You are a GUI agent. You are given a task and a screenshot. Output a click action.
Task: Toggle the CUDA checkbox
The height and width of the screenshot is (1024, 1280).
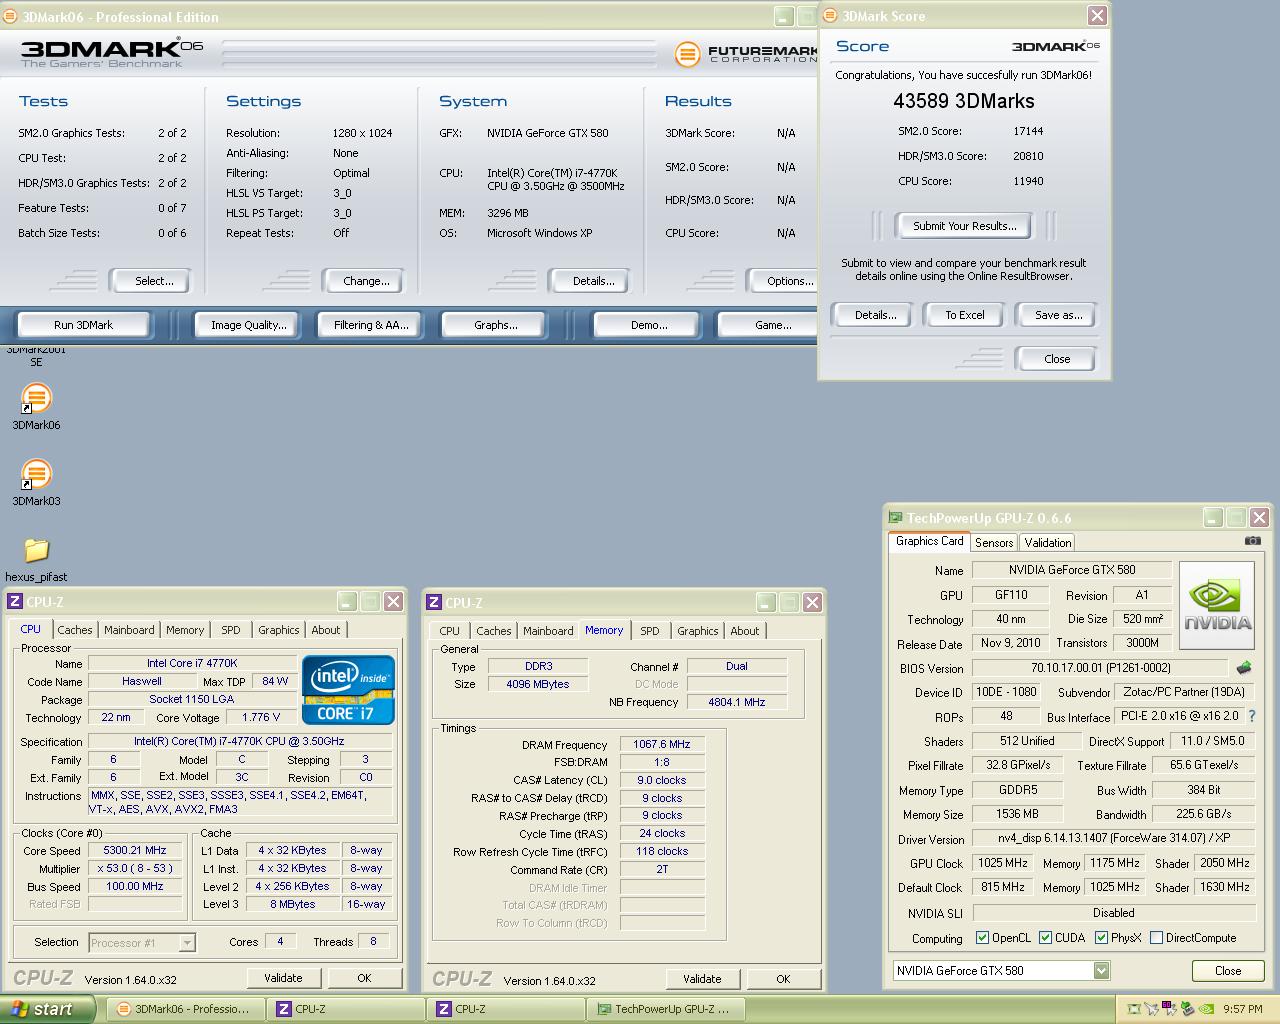click(x=1046, y=938)
